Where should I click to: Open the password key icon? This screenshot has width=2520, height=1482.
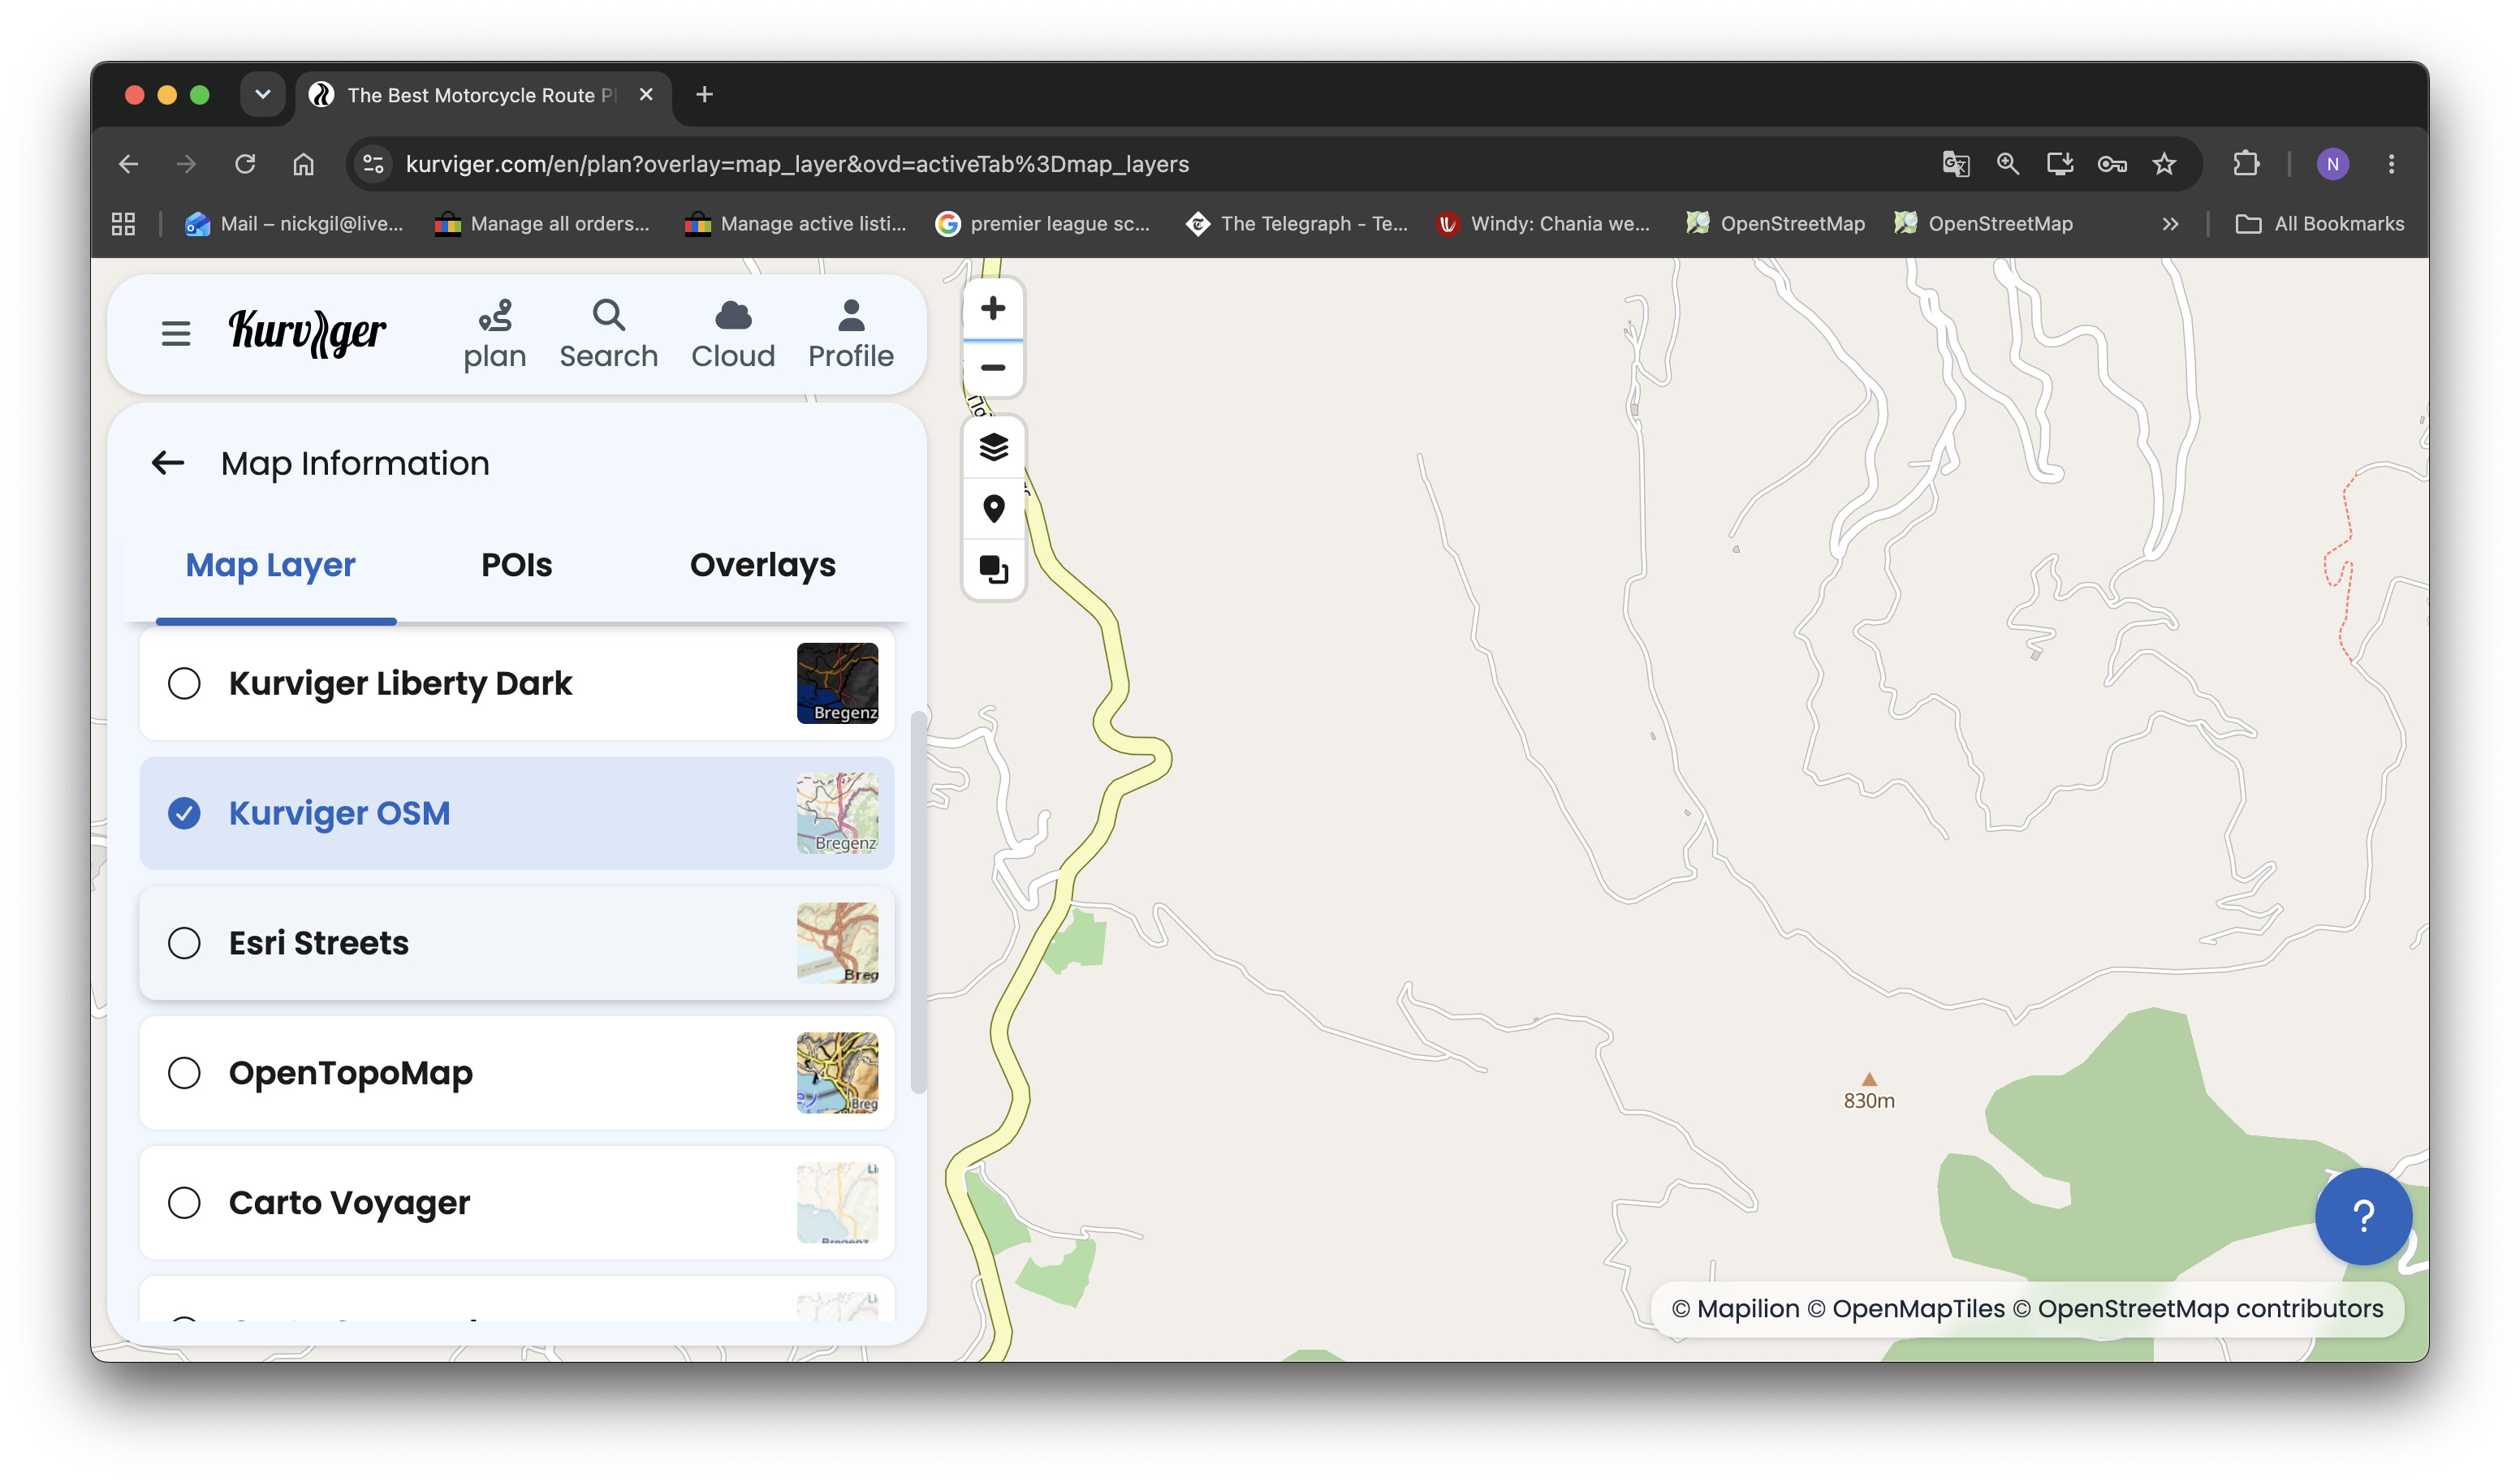coord(2112,164)
